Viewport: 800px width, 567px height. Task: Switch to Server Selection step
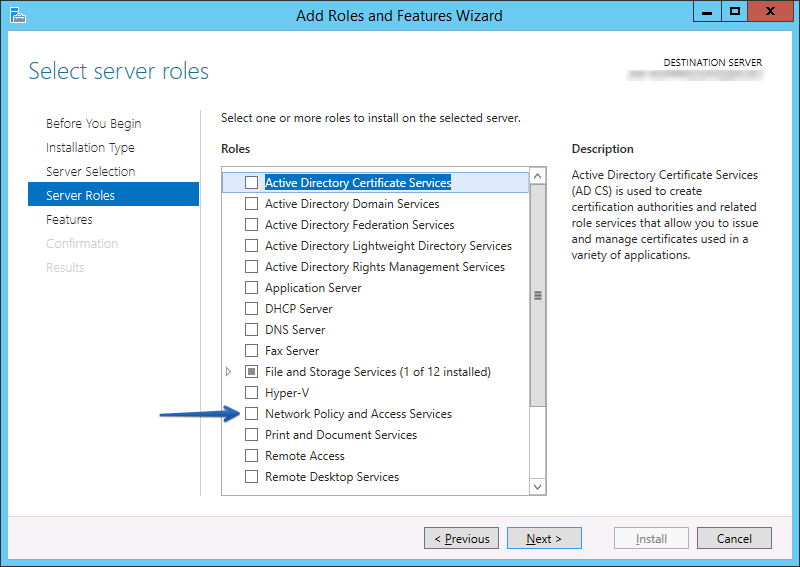[x=90, y=172]
